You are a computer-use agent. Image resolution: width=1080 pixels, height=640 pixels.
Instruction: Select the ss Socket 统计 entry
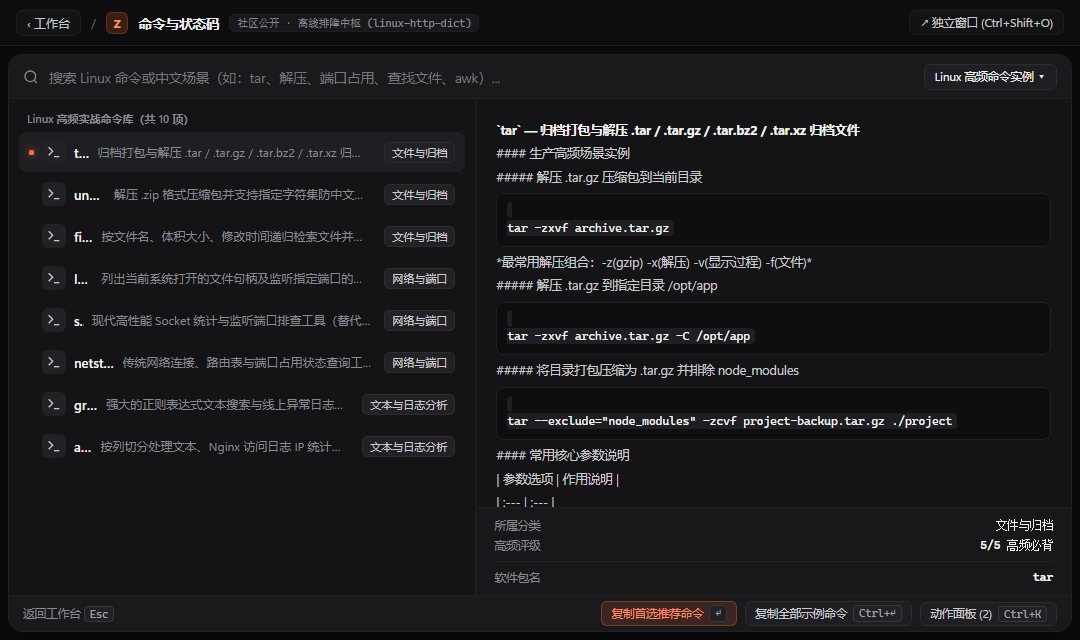coord(242,320)
